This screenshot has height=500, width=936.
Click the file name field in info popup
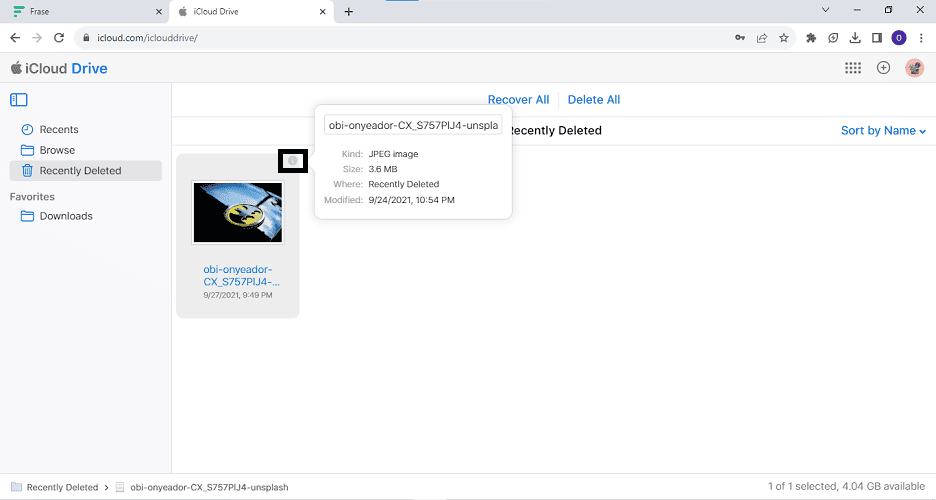click(x=413, y=126)
